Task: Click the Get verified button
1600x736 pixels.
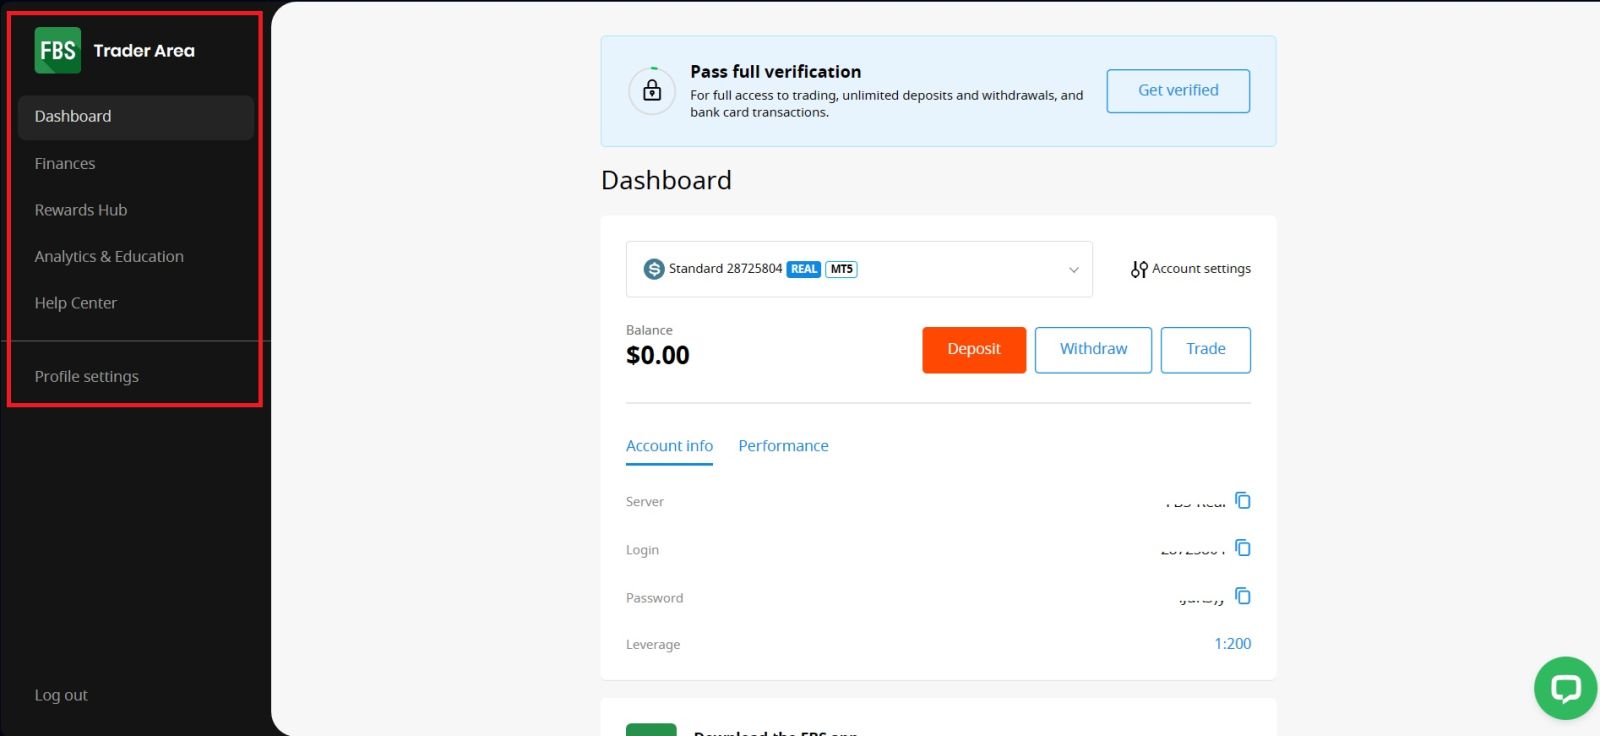Action: pos(1178,90)
